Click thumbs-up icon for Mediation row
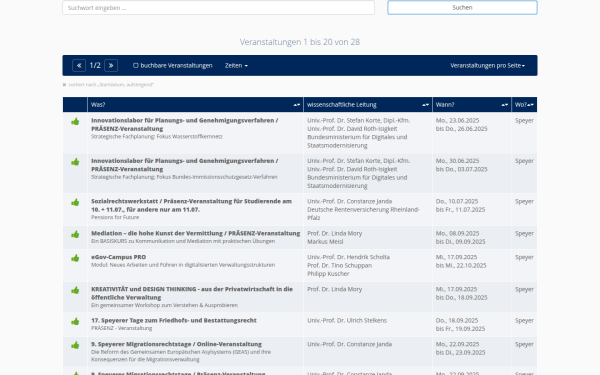Viewport: 600px width, 375px height. (x=75, y=235)
